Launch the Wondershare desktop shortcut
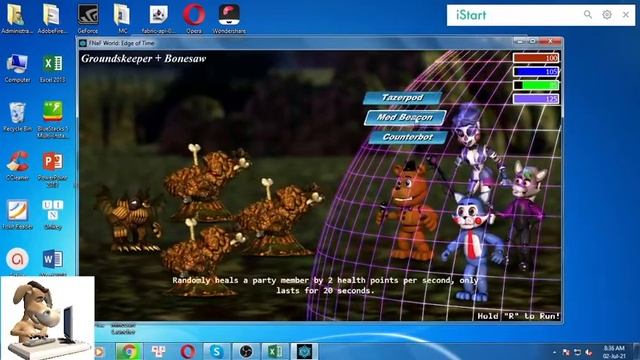The width and height of the screenshot is (640, 360). 229,18
